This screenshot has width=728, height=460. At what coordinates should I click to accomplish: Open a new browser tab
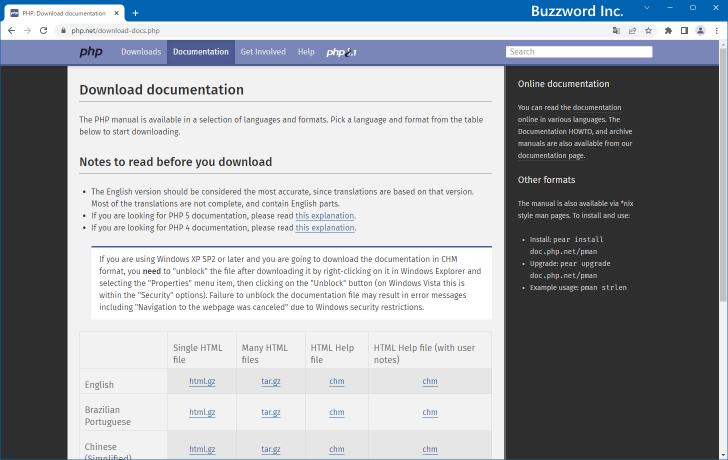pyautogui.click(x=135, y=12)
